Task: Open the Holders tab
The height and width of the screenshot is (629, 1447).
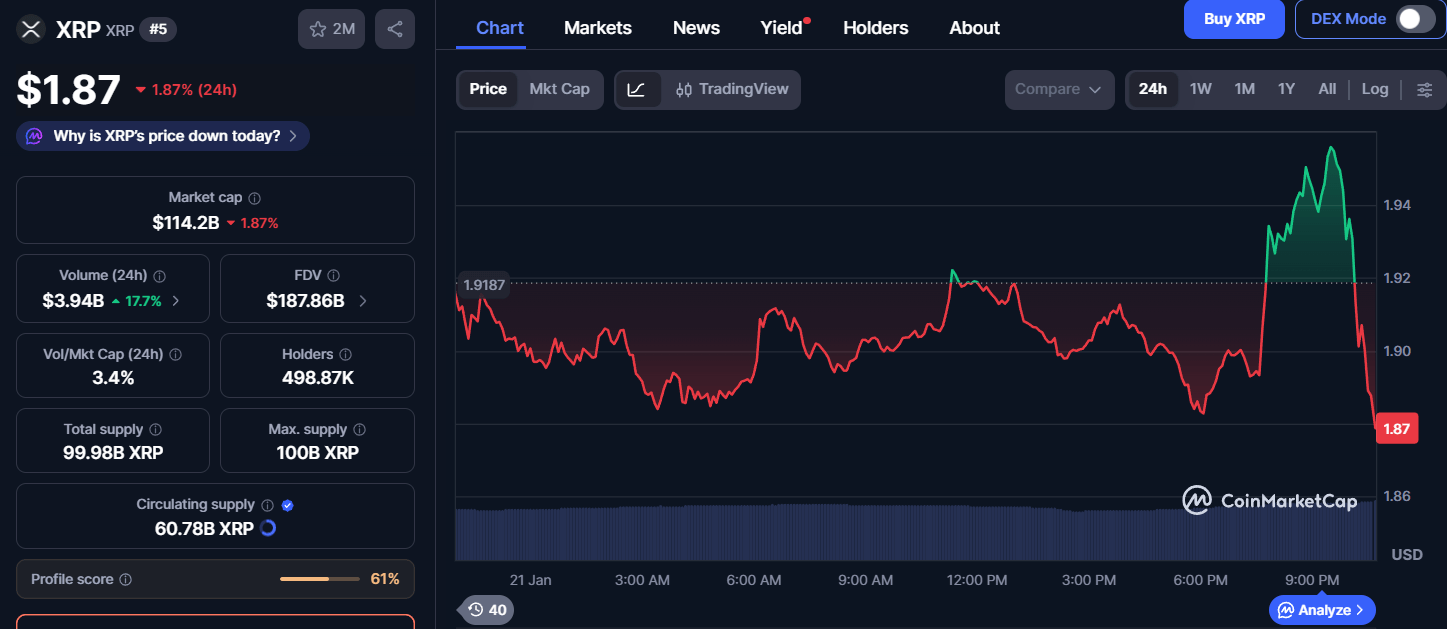Action: [875, 28]
